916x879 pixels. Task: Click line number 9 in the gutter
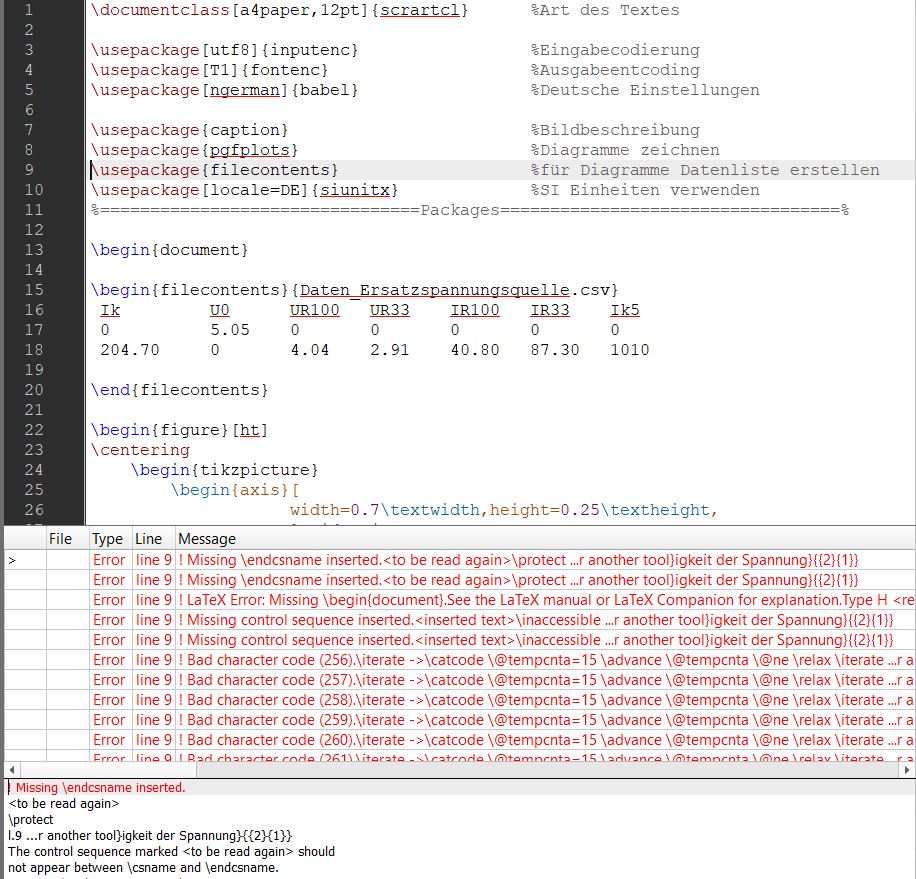28,170
